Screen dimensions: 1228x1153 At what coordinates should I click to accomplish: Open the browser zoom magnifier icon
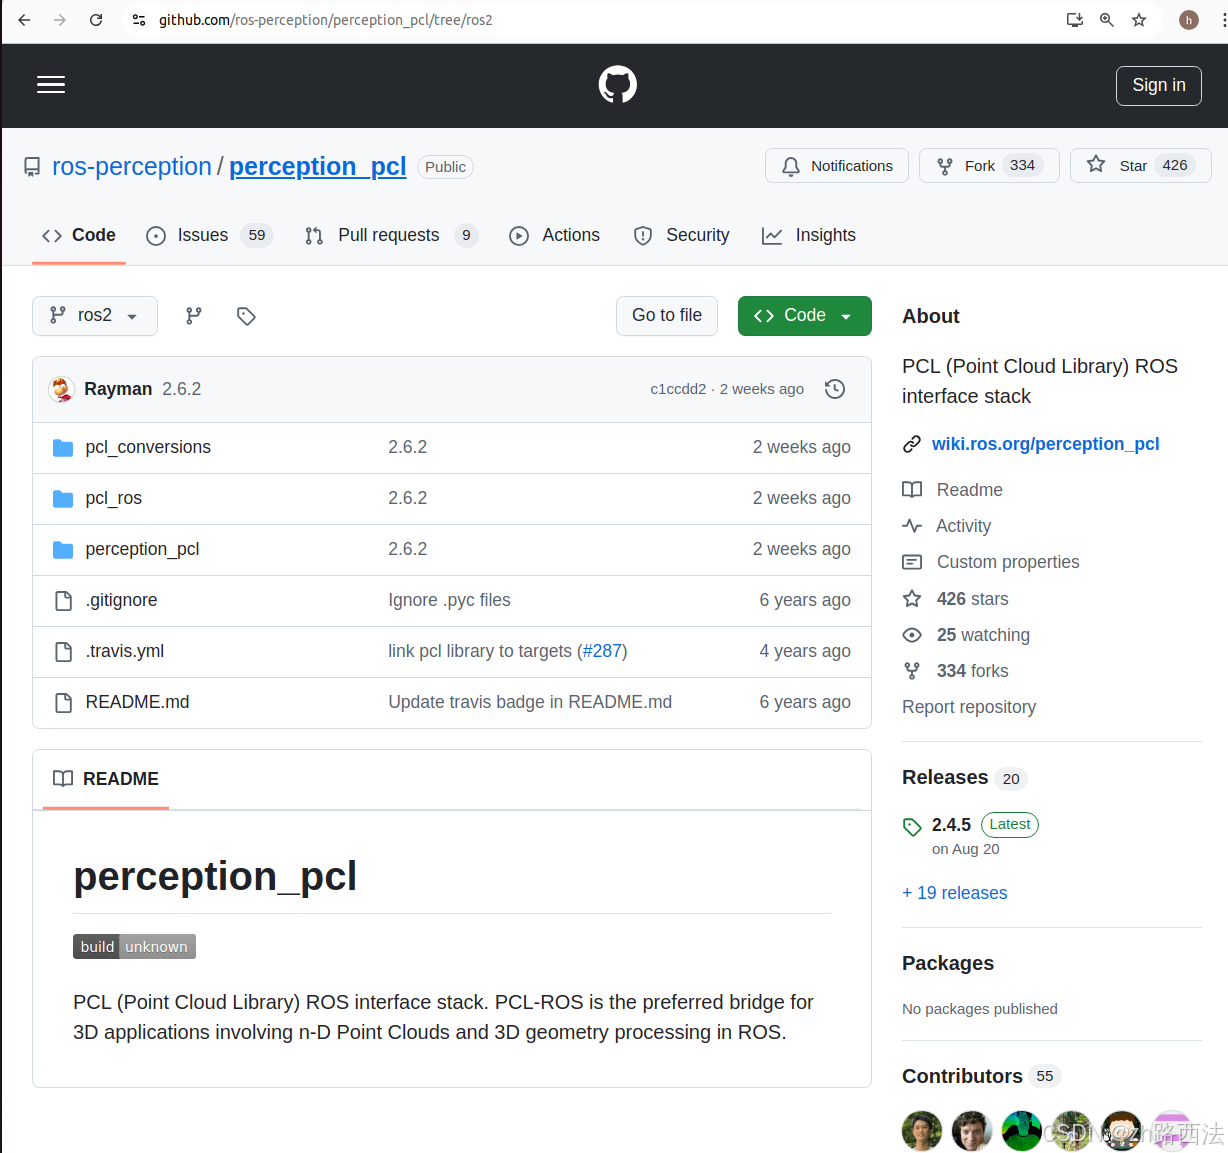(x=1107, y=20)
